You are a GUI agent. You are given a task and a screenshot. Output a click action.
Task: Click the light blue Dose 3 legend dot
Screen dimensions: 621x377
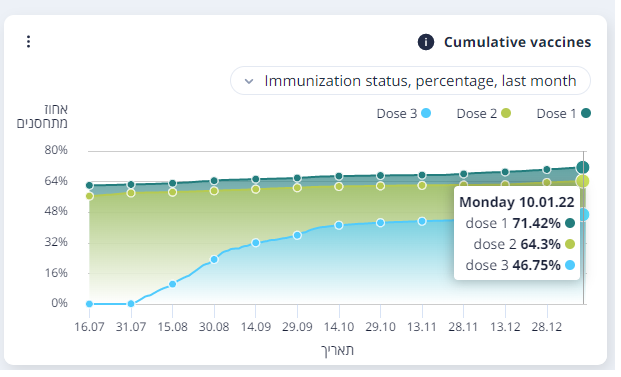click(426, 113)
